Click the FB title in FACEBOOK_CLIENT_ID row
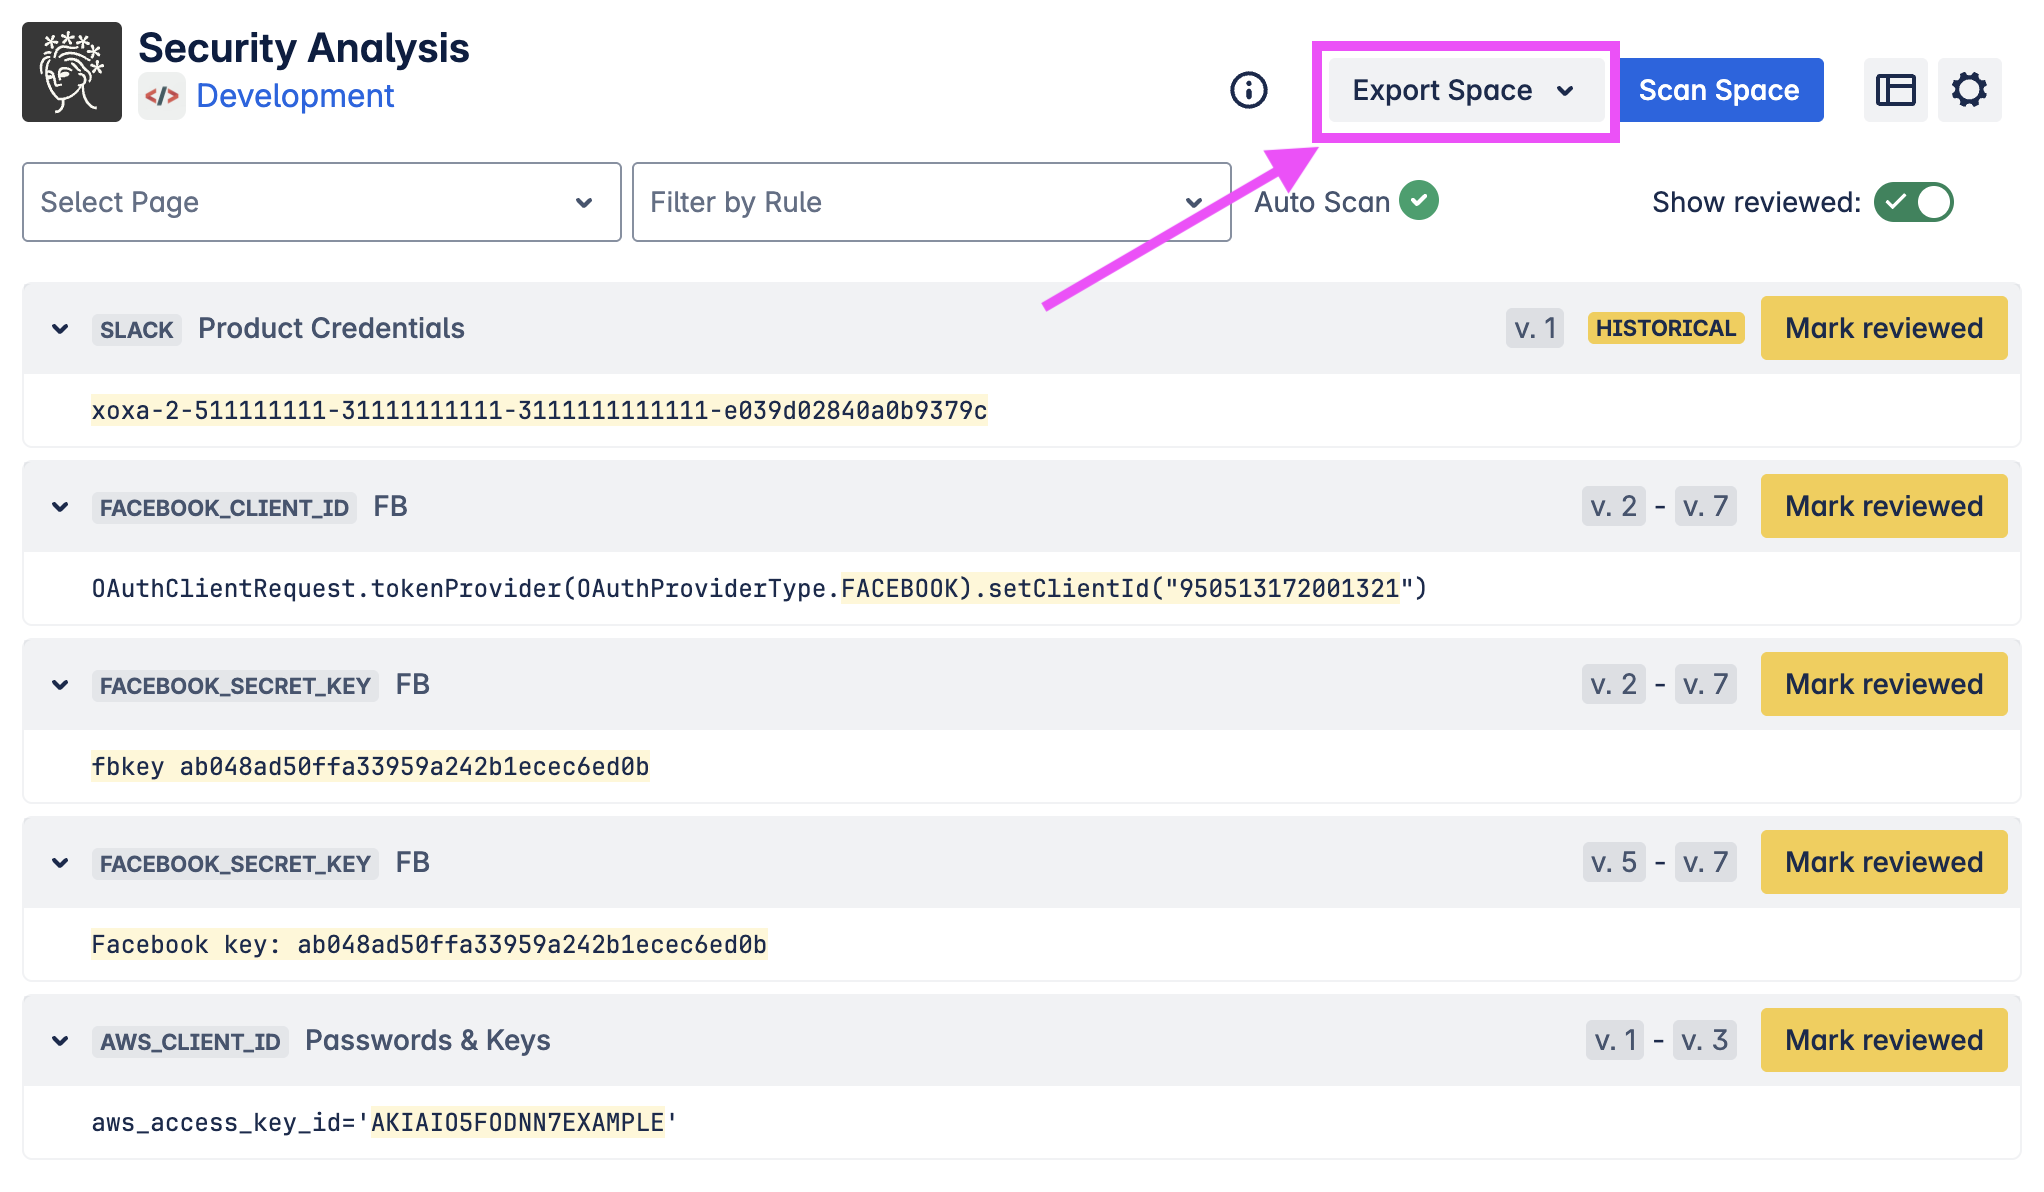This screenshot has height=1192, width=2044. coord(390,506)
